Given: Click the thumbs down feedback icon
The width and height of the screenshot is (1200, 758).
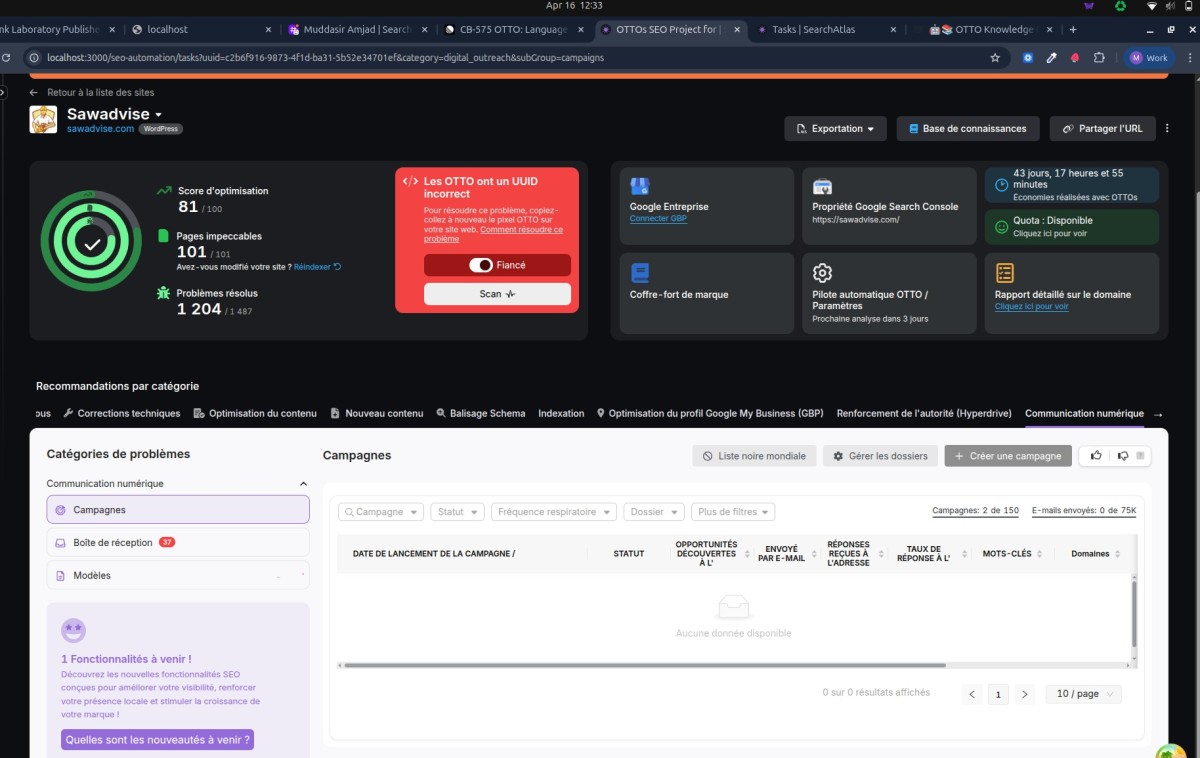Looking at the screenshot, I should [x=1123, y=456].
